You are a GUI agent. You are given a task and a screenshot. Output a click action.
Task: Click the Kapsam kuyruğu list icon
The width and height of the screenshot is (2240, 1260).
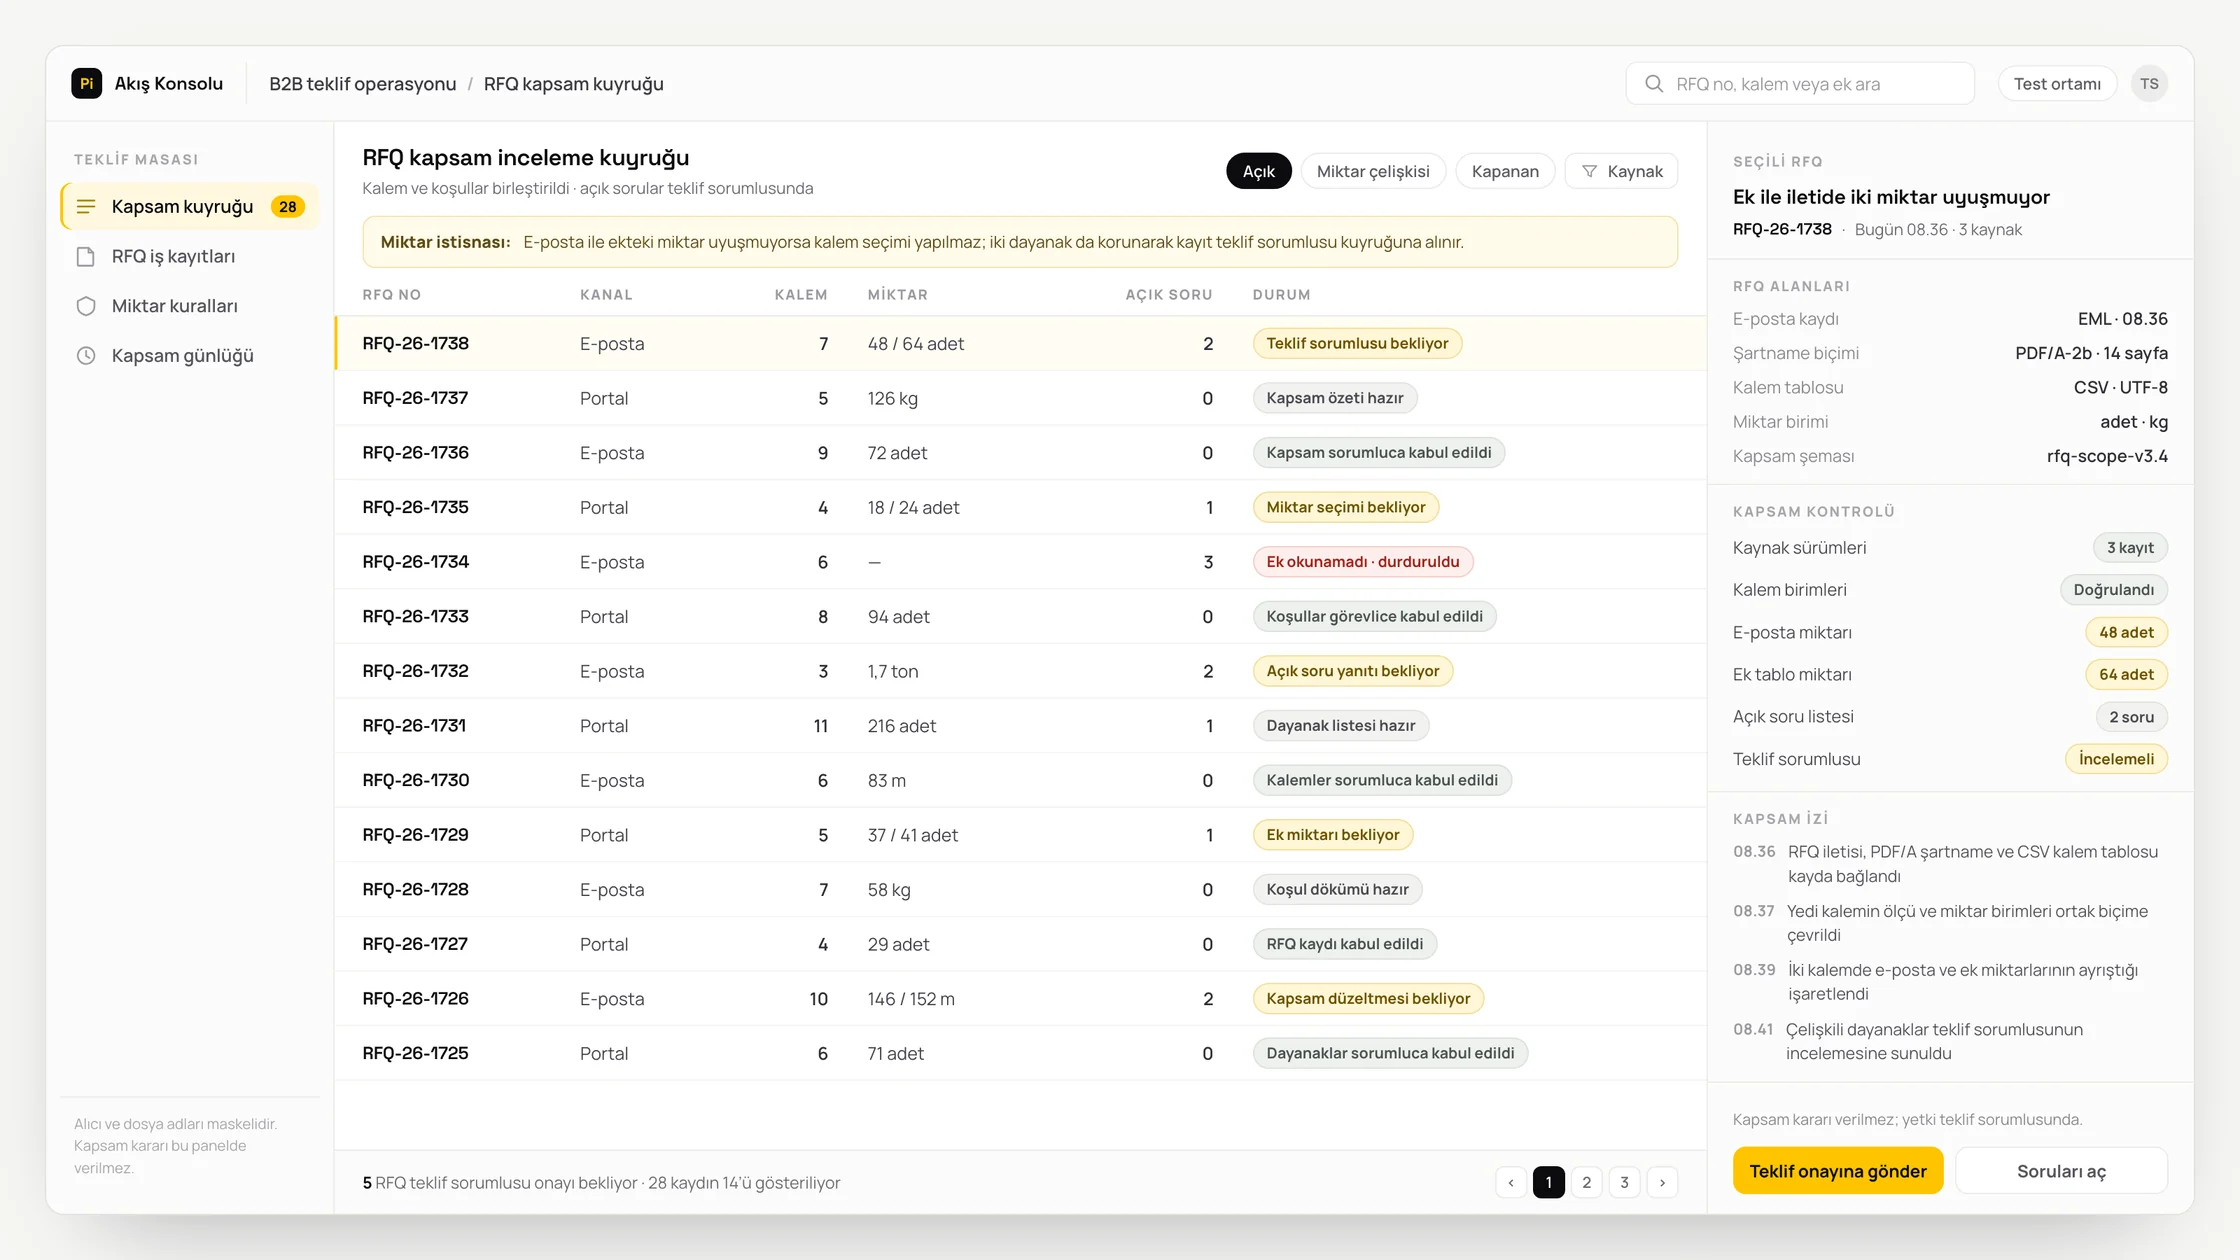[x=86, y=207]
